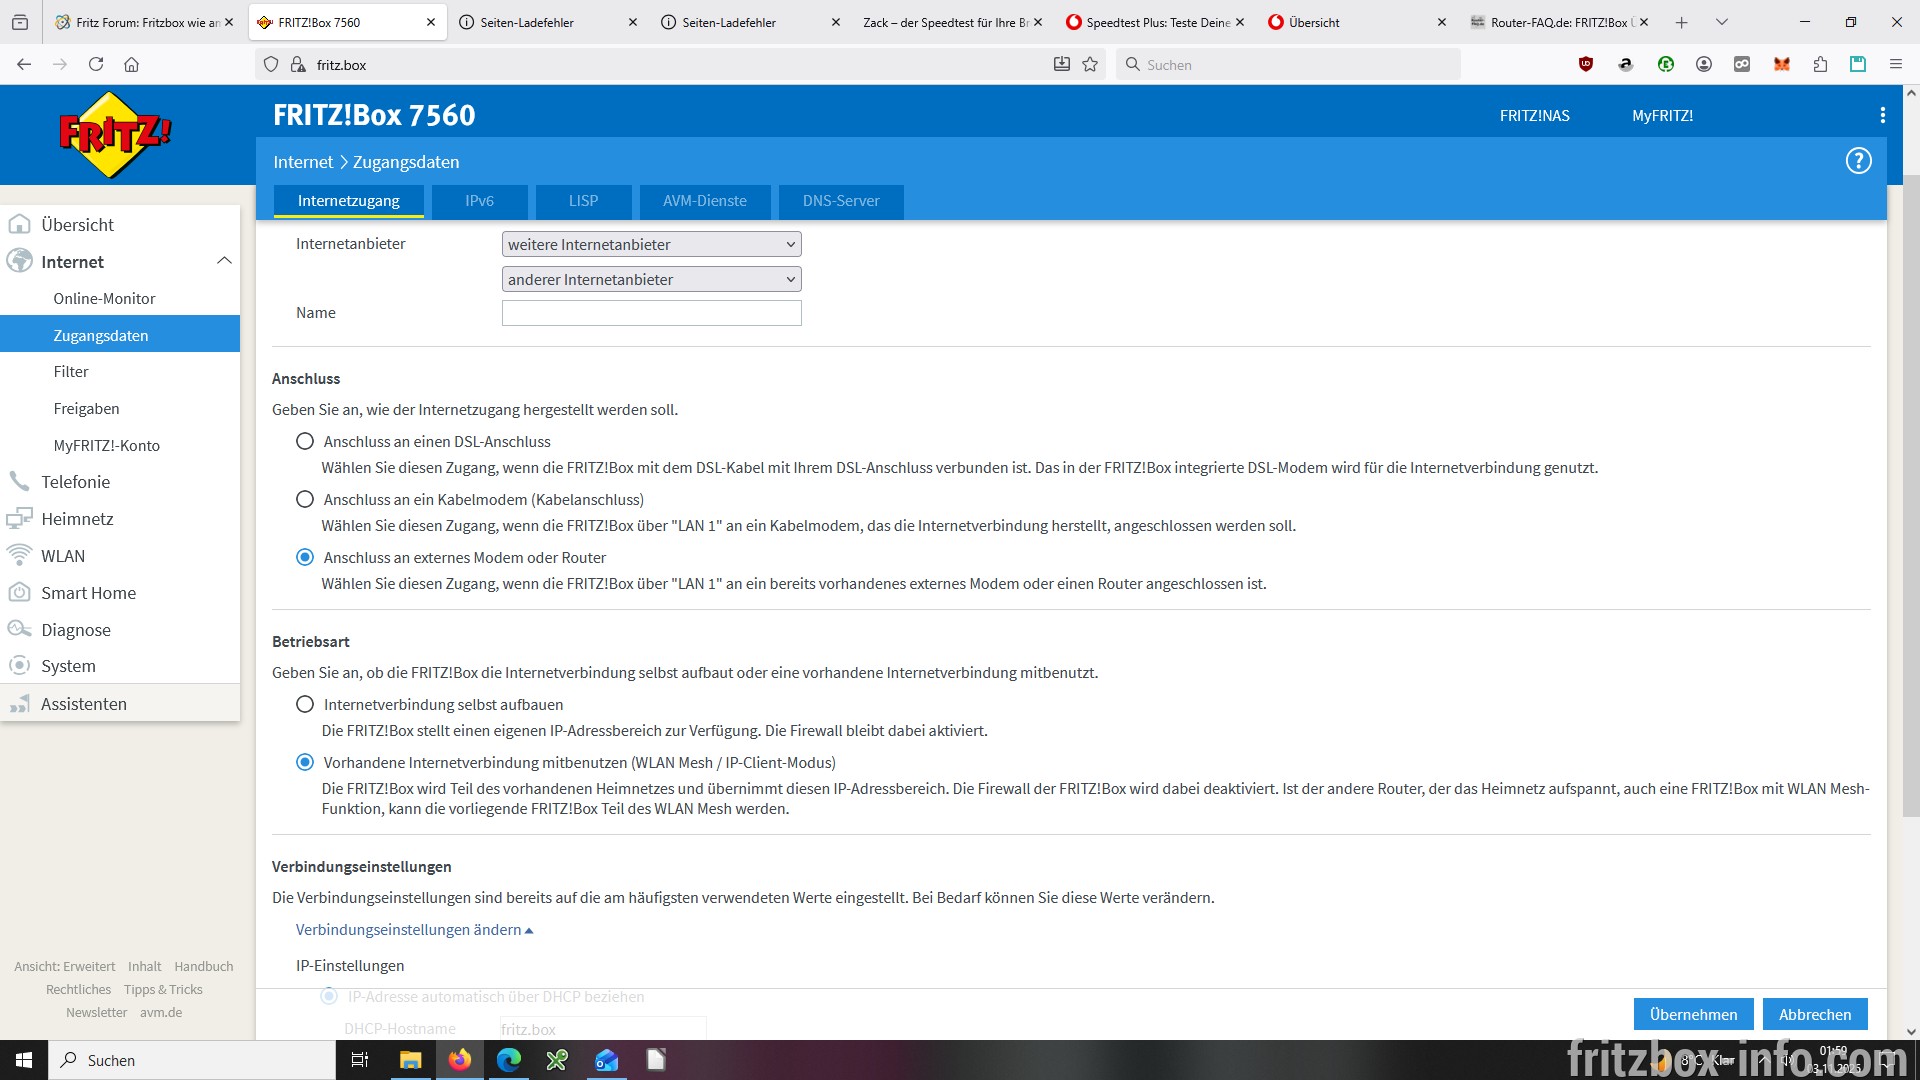The height and width of the screenshot is (1080, 1920).
Task: Open the MyFRITZ! header link
Action: tap(1662, 115)
